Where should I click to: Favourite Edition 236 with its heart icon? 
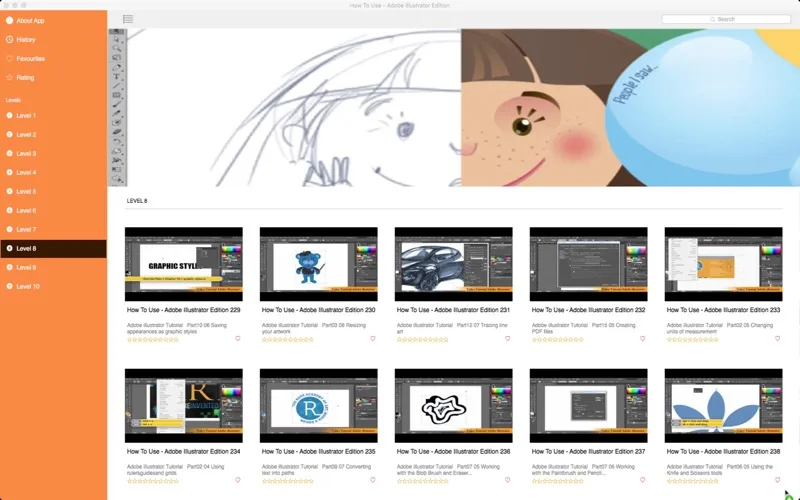tap(508, 480)
